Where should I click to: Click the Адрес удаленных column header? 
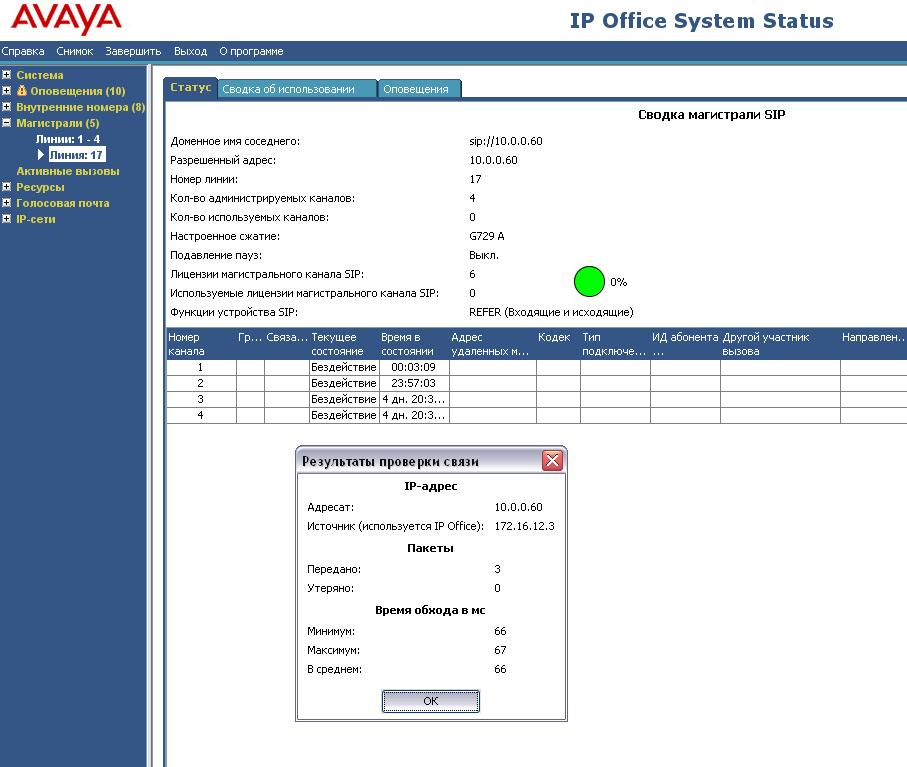(493, 344)
